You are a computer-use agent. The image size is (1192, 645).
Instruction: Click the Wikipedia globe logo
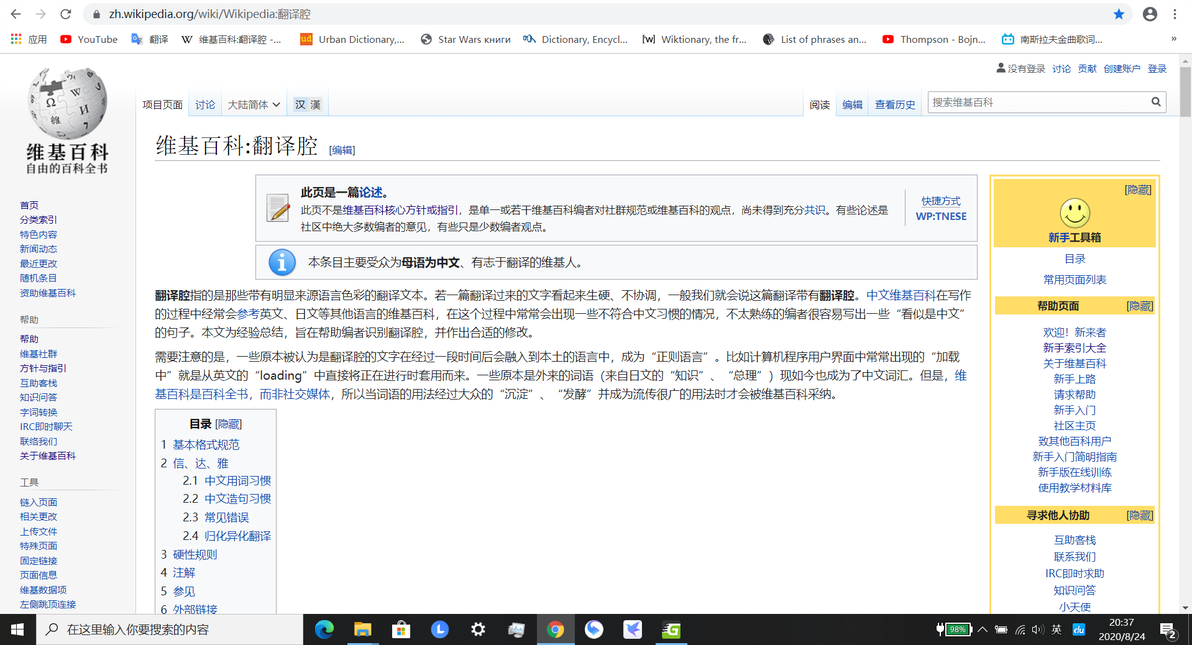pyautogui.click(x=67, y=104)
